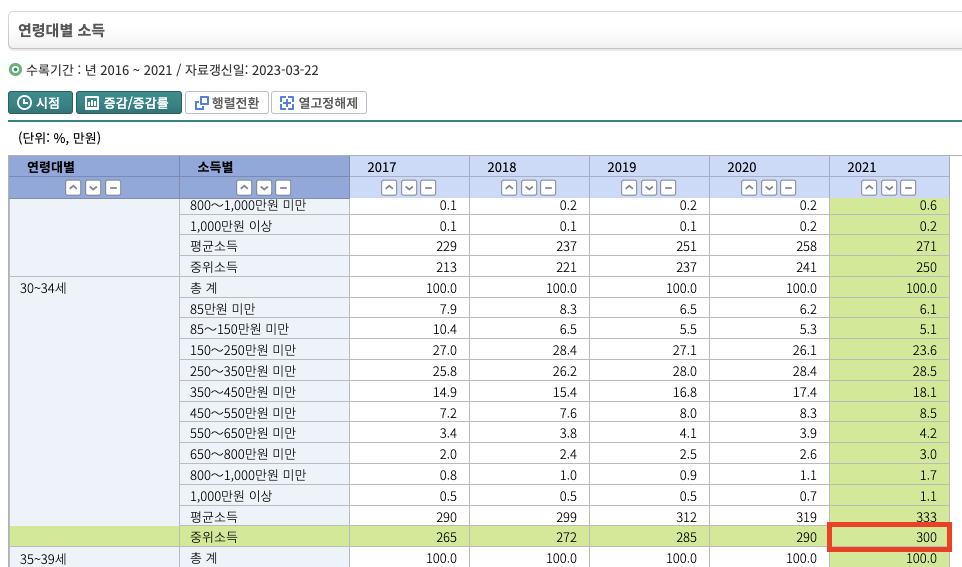Click the 열고정해제 button

319,102
